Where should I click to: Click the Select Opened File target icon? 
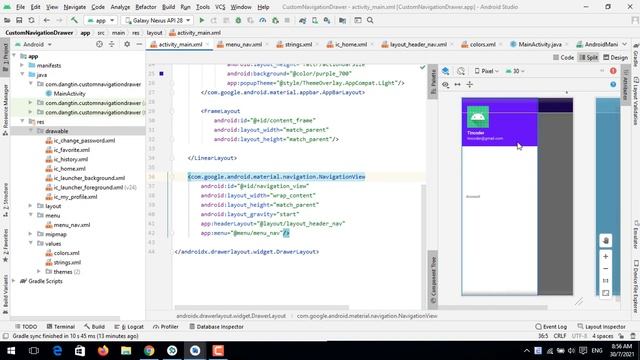click(x=99, y=44)
